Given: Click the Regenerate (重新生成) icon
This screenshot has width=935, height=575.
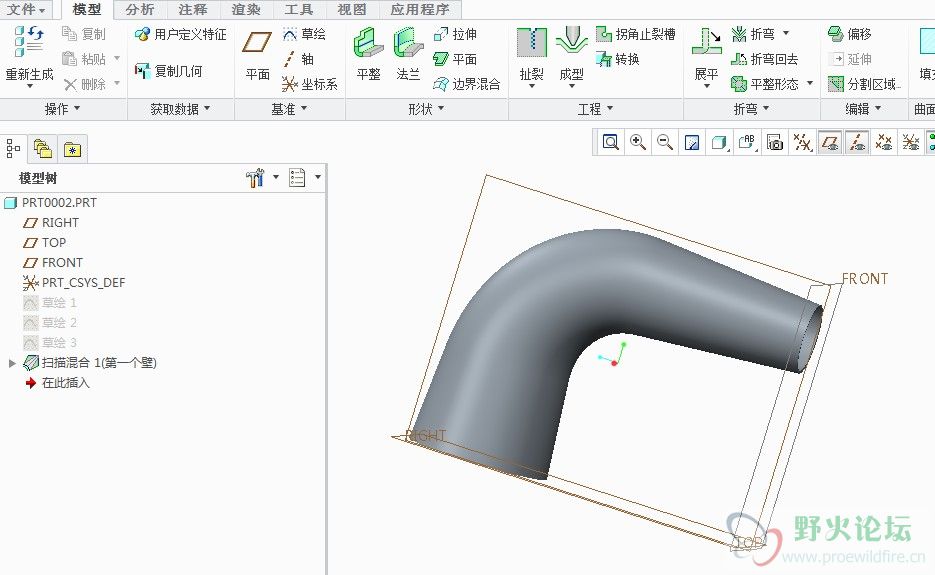Looking at the screenshot, I should (x=29, y=41).
